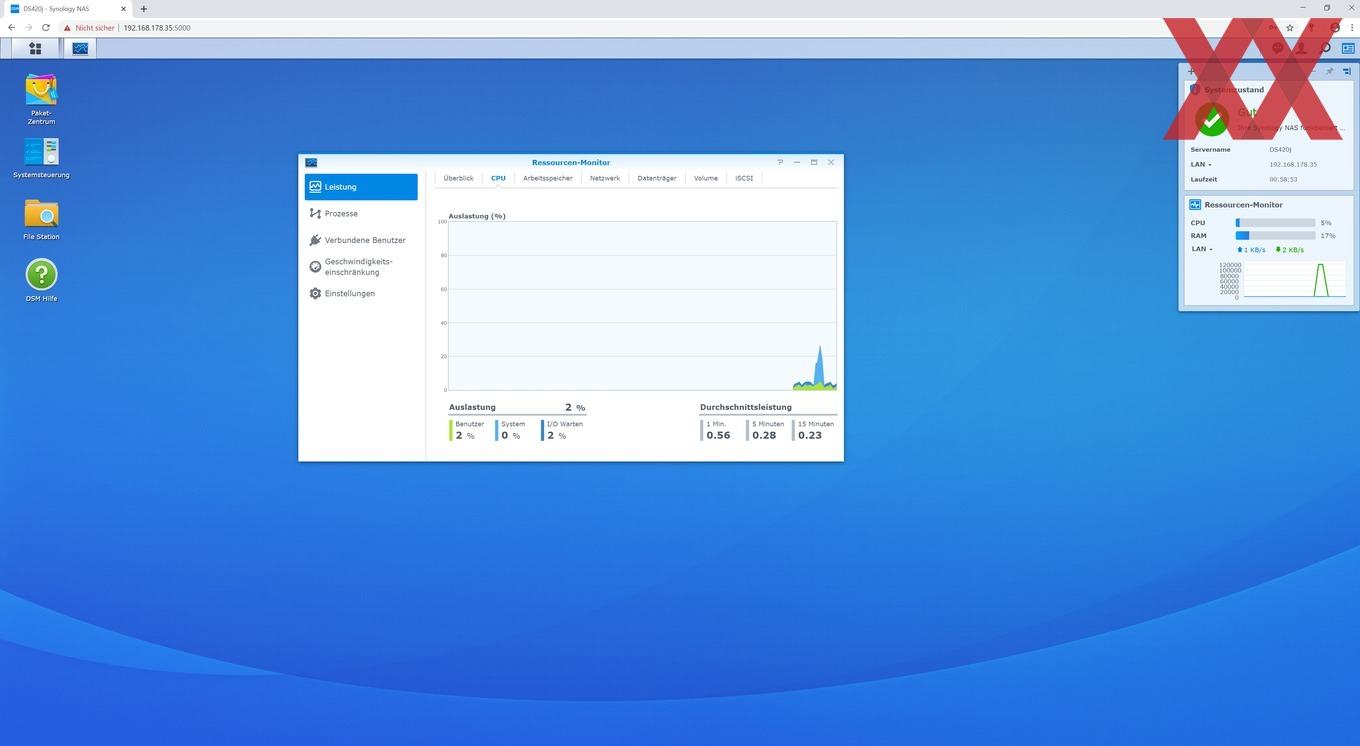1360x746 pixels.
Task: Click the 1 Min. average value 0.56
Action: (718, 436)
